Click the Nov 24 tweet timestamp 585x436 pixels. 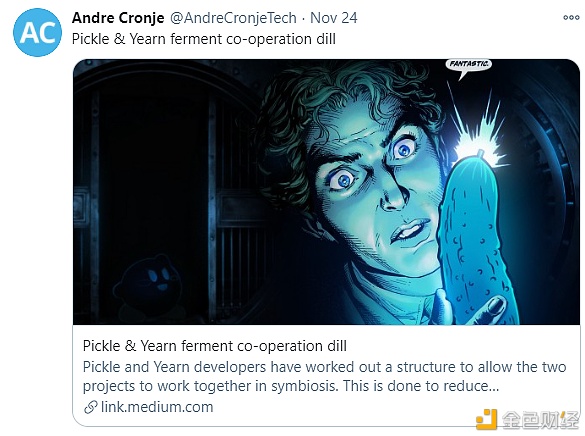pyautogui.click(x=334, y=18)
